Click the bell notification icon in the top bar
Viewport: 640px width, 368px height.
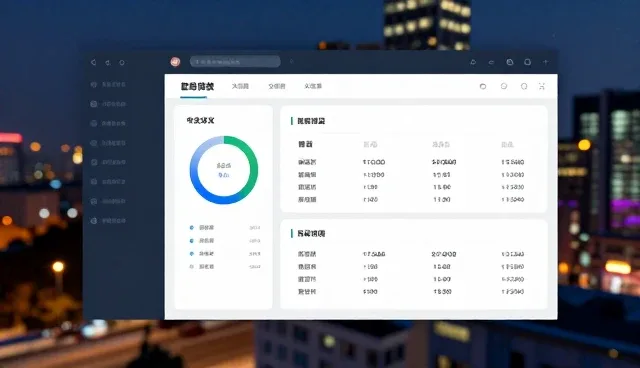[x=473, y=62]
